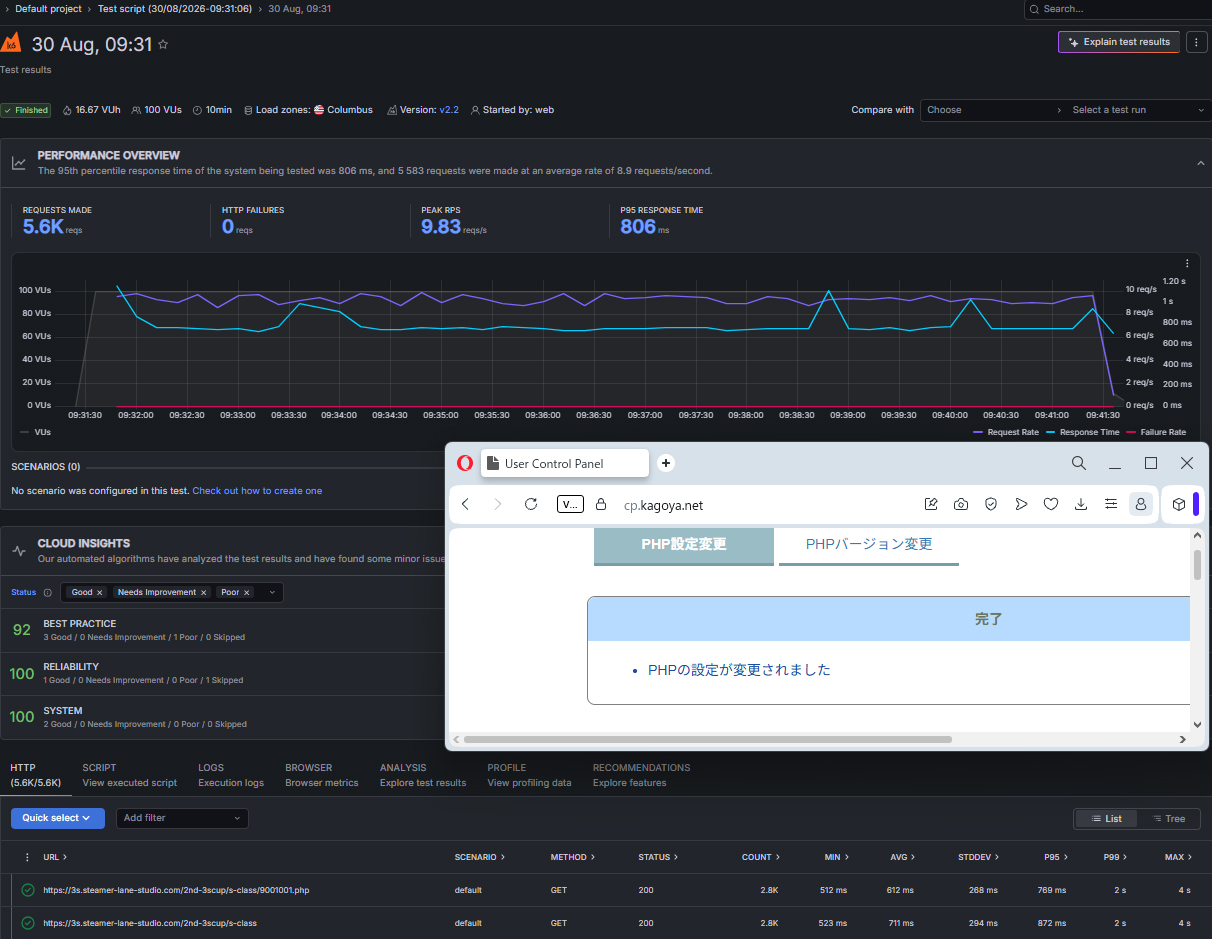Image resolution: width=1212 pixels, height=939 pixels.
Task: Toggle the Request Rate legend series
Action: (1006, 432)
